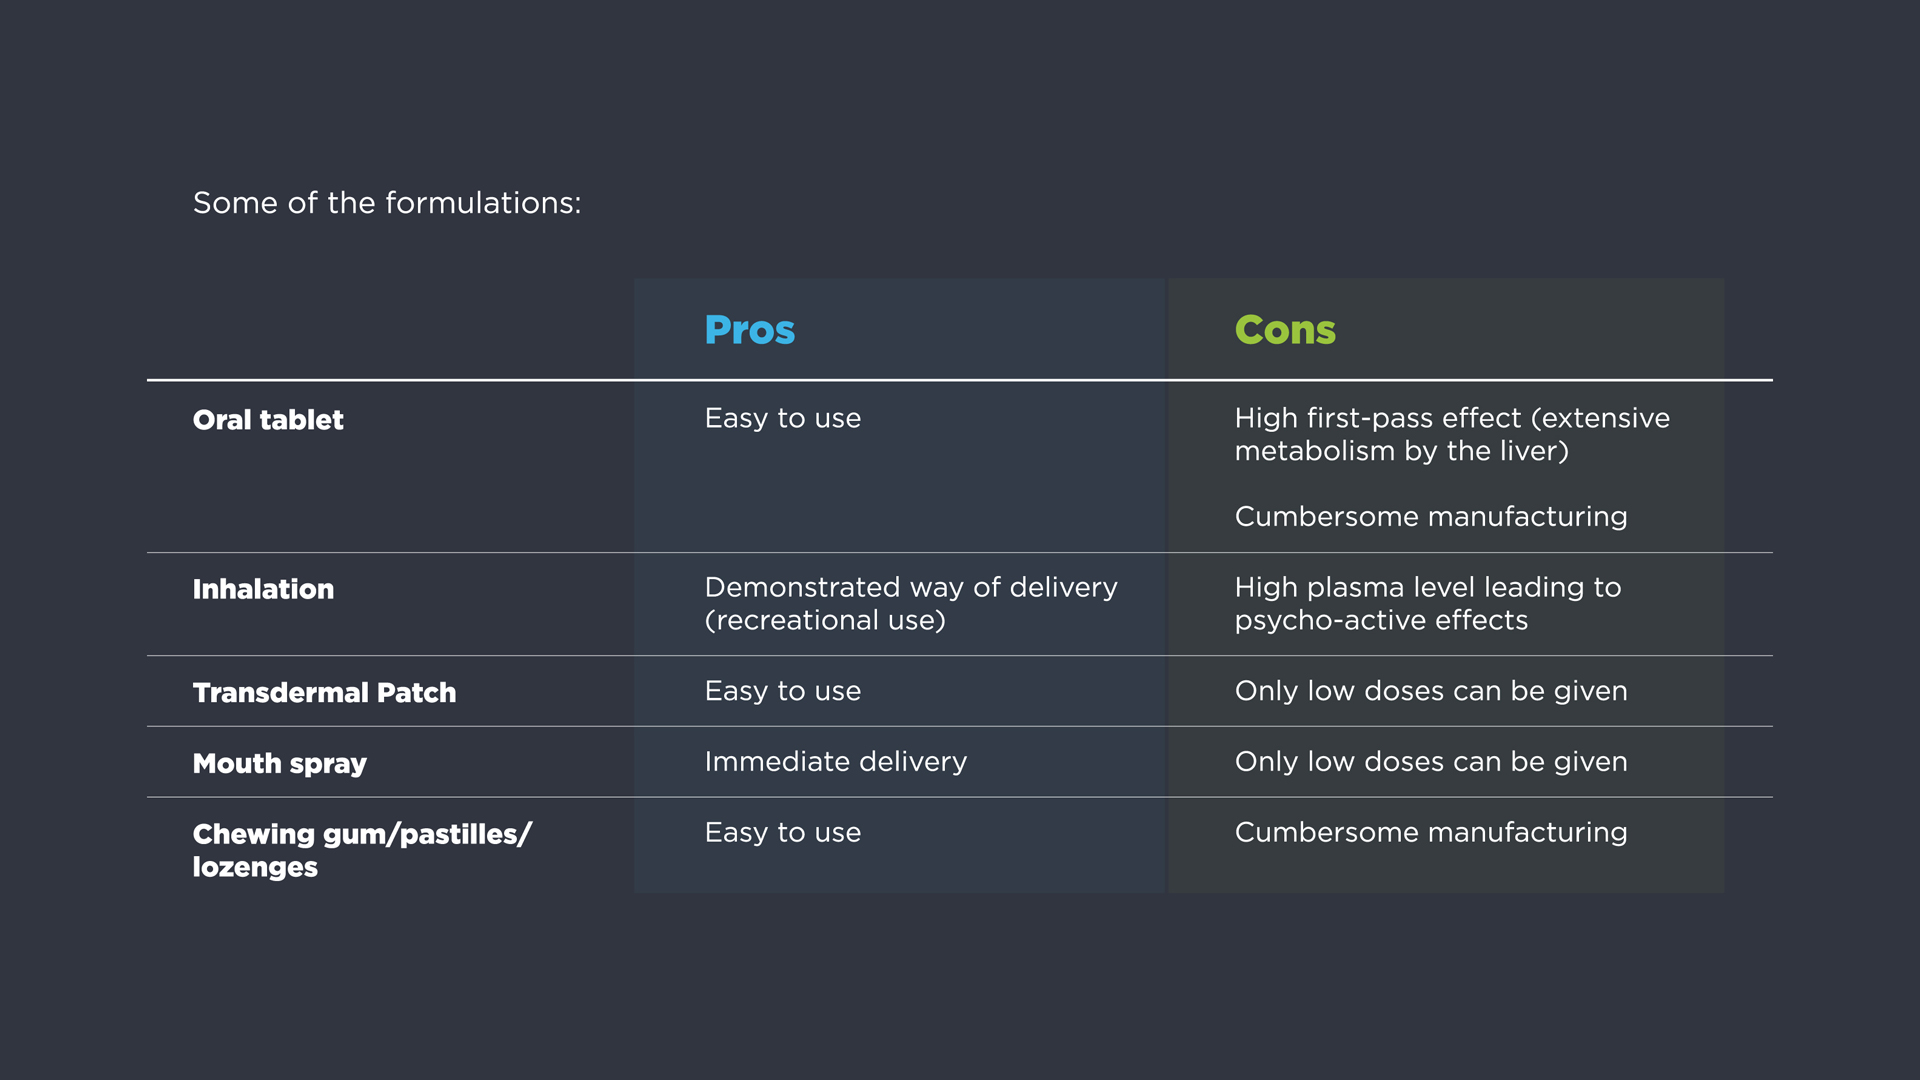
Task: Select the blue Pros column header
Action: [749, 330]
